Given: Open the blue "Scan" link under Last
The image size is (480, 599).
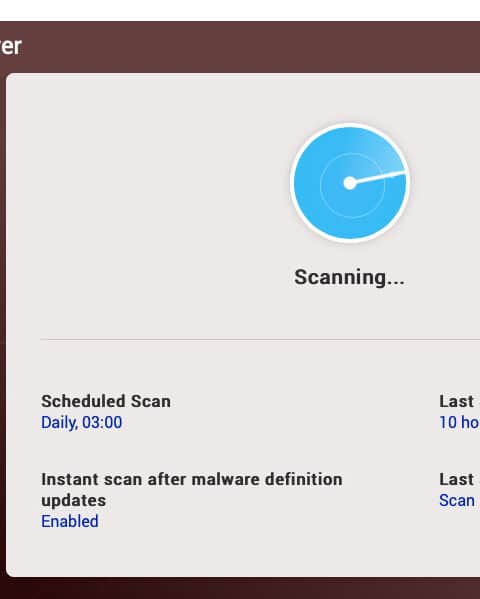Looking at the screenshot, I should tap(457, 500).
